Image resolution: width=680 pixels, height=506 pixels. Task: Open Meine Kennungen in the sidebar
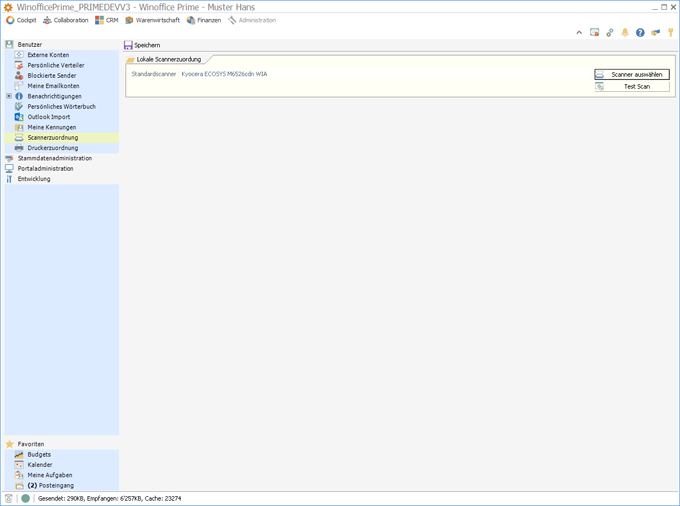(52, 127)
